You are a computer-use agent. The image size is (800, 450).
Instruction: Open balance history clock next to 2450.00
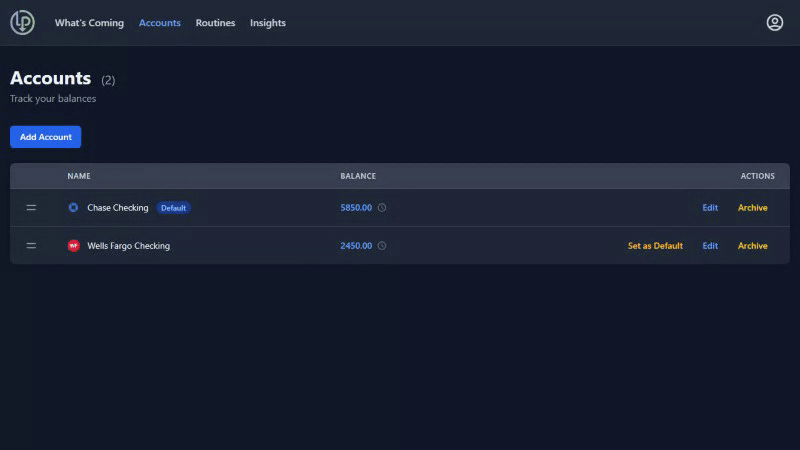coord(382,246)
